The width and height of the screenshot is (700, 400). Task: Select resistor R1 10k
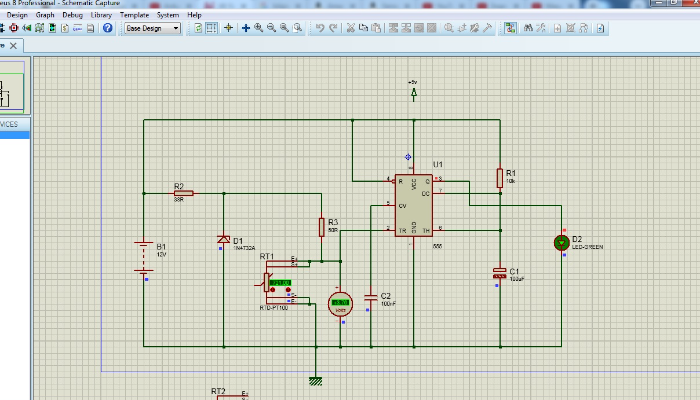(500, 178)
